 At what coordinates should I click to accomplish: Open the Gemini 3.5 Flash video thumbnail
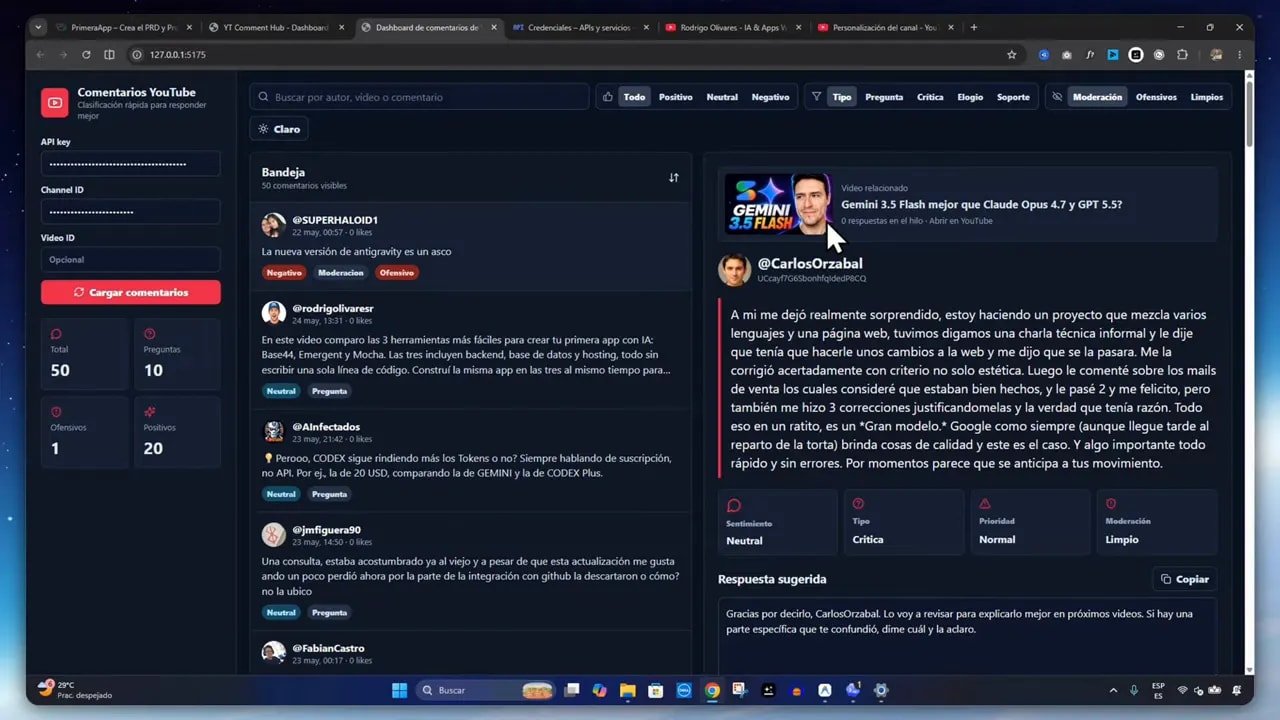click(x=779, y=204)
